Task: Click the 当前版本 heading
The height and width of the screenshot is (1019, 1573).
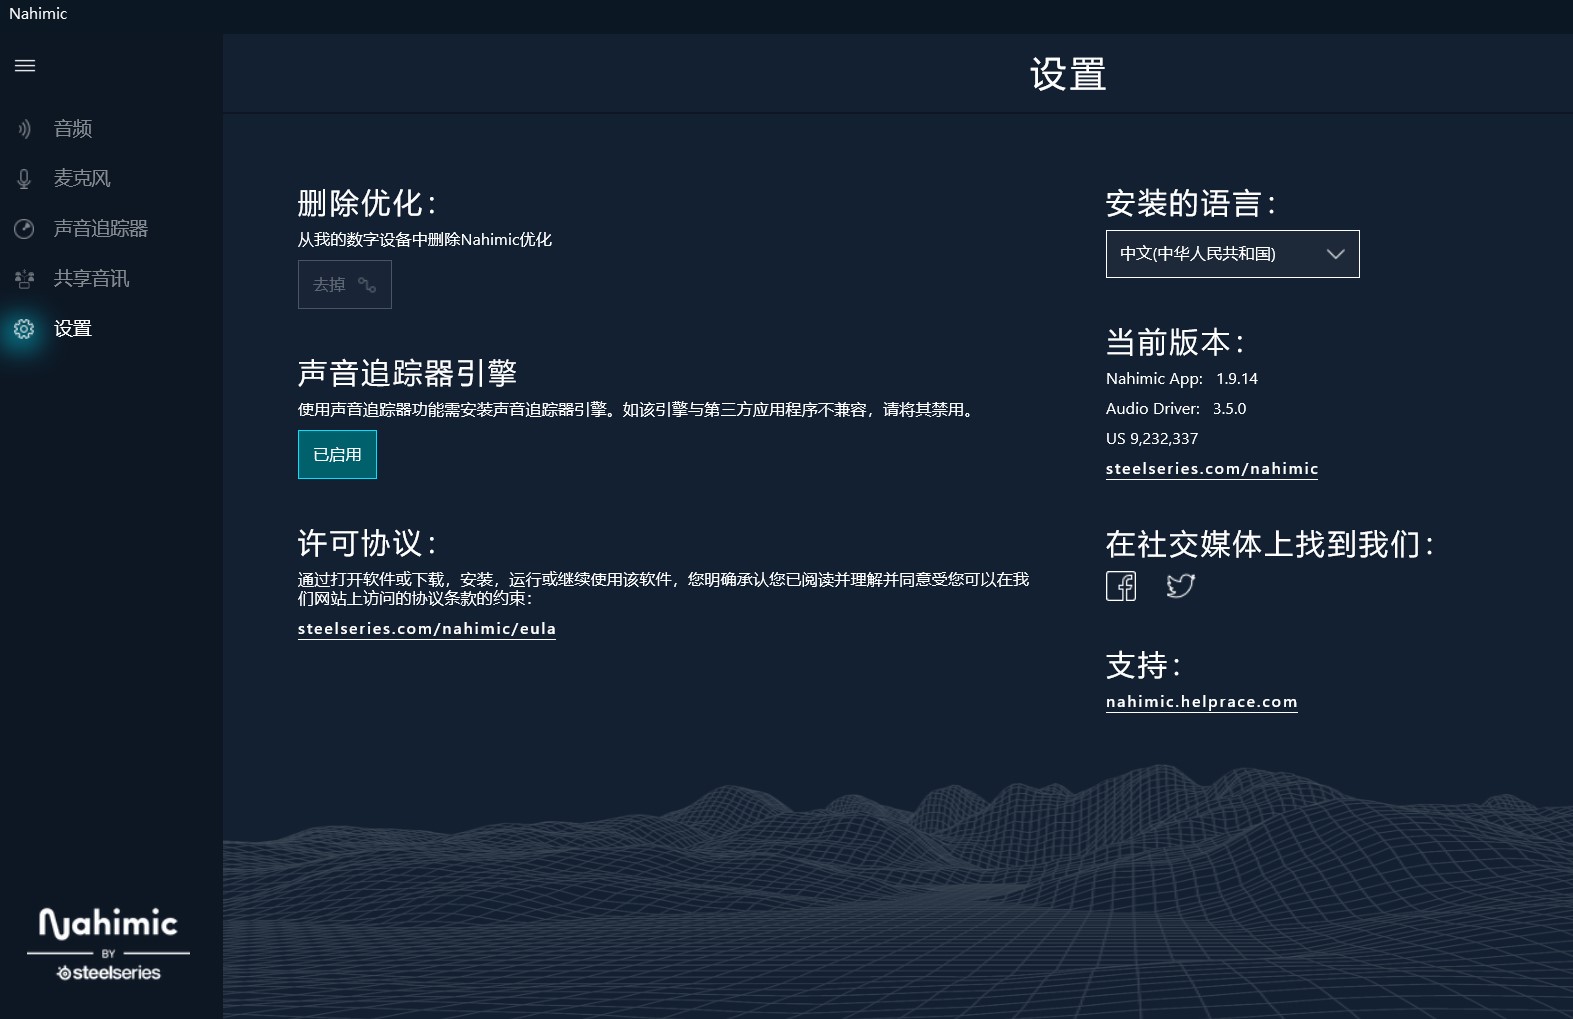Action: point(1175,343)
